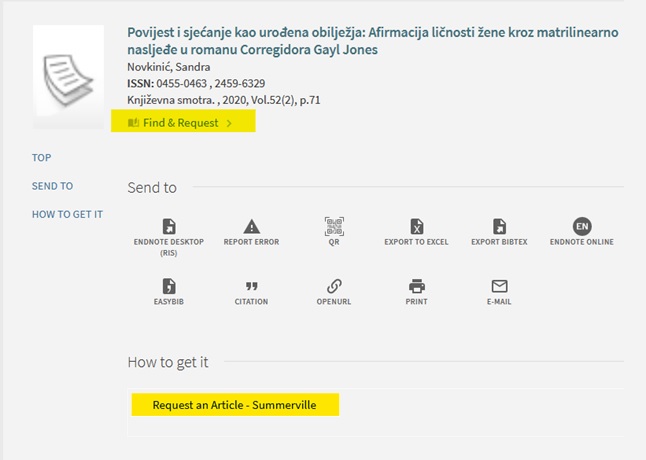Send the citation to EasyBib
The height and width of the screenshot is (460, 646).
coord(168,287)
